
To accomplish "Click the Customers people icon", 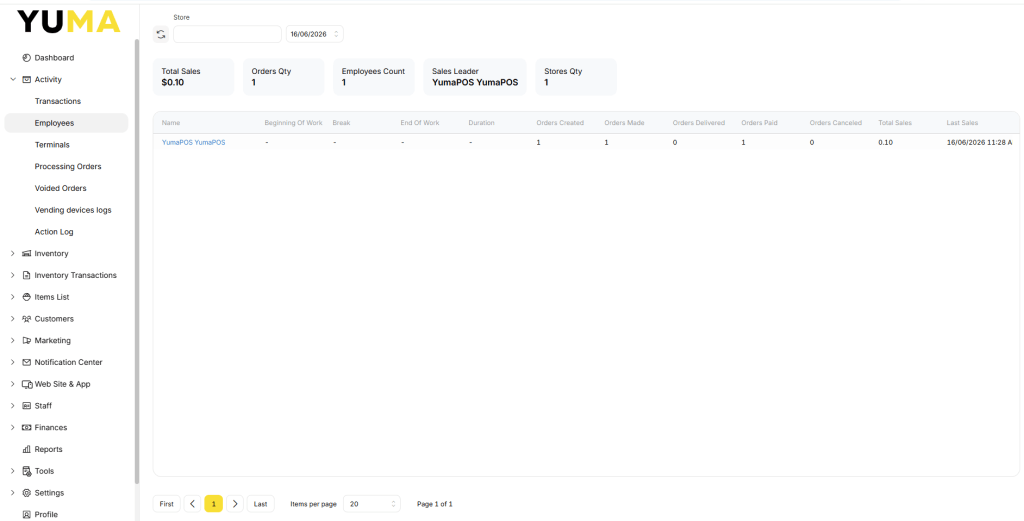I will [x=27, y=319].
